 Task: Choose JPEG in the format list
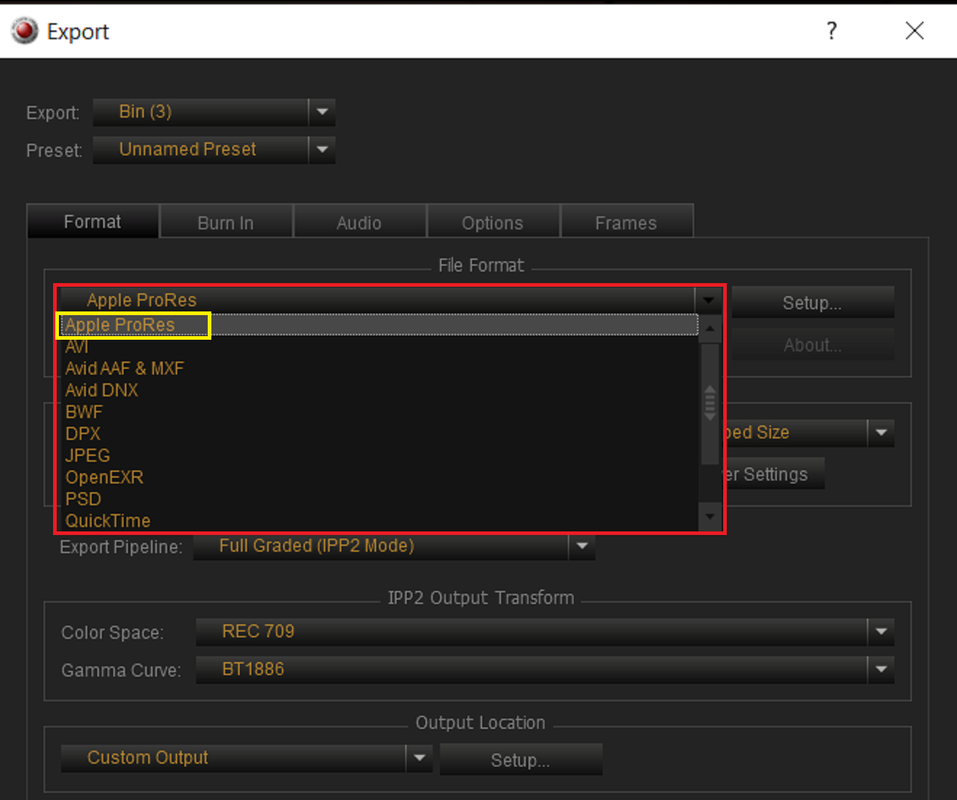[x=378, y=455]
